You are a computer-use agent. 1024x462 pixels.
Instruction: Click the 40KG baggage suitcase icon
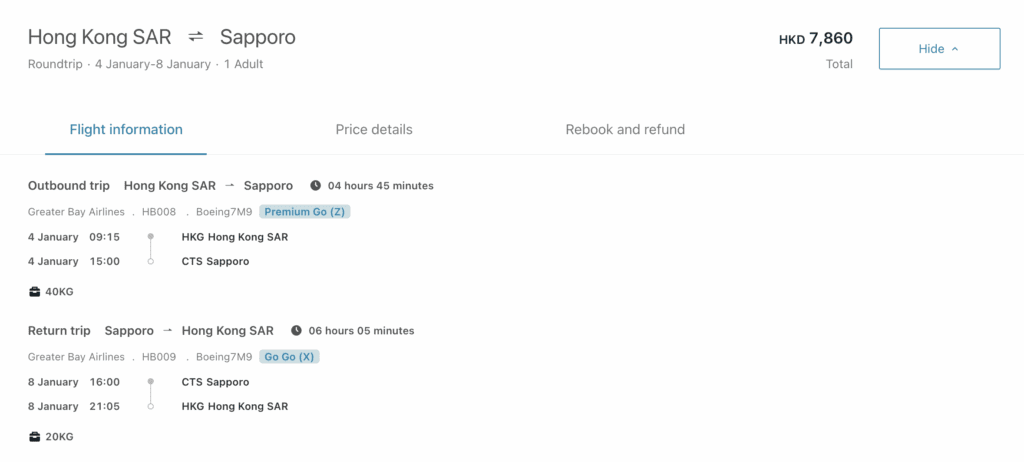click(x=35, y=292)
